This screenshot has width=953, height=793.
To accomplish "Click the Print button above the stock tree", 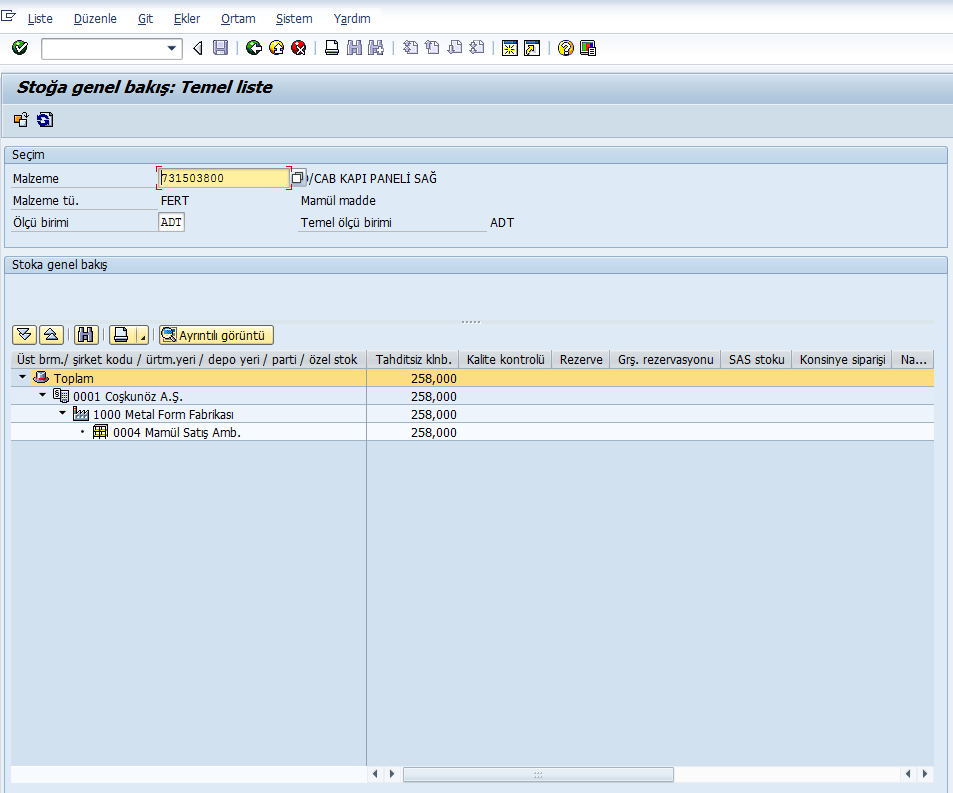I will click(122, 335).
